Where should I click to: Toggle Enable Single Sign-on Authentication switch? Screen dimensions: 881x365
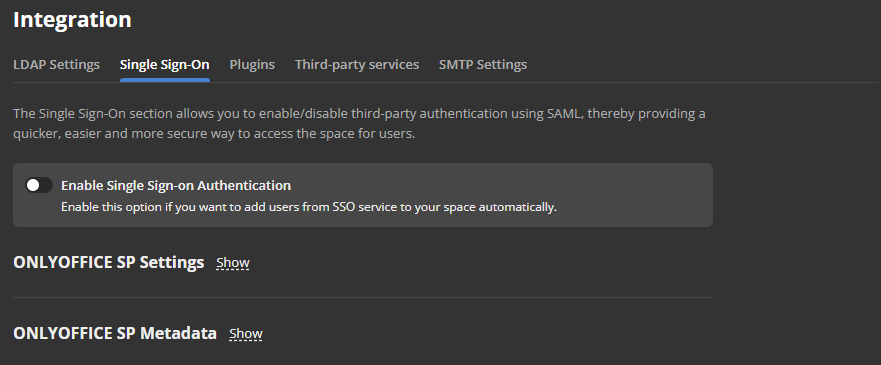tap(39, 185)
